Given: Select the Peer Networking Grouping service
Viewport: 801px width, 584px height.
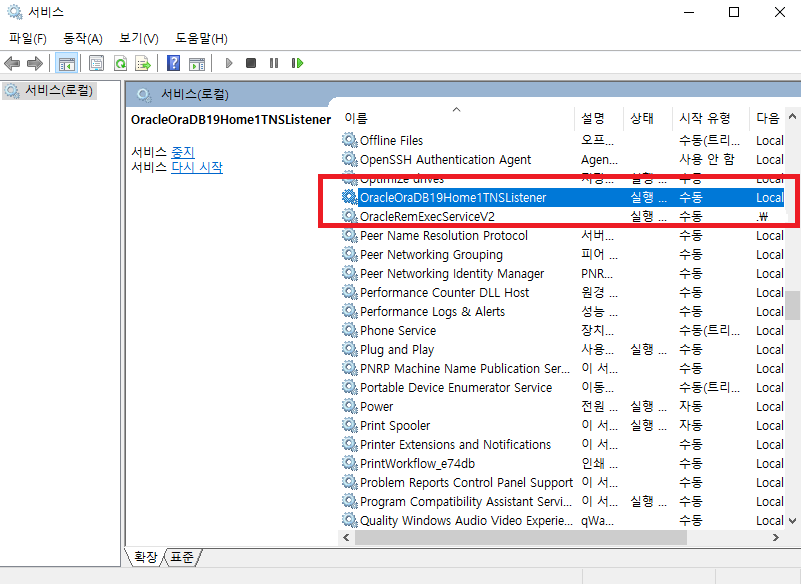Looking at the screenshot, I should tap(431, 254).
